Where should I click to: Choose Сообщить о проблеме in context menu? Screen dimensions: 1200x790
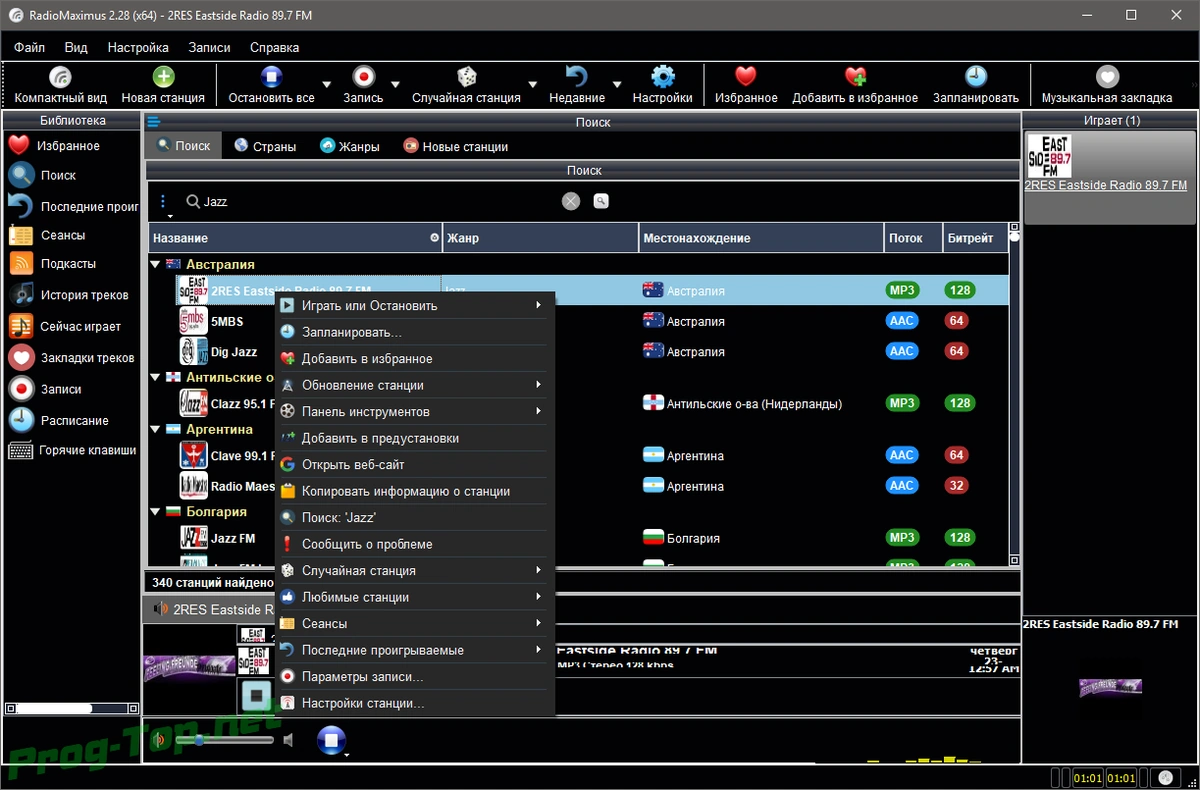[x=413, y=544]
